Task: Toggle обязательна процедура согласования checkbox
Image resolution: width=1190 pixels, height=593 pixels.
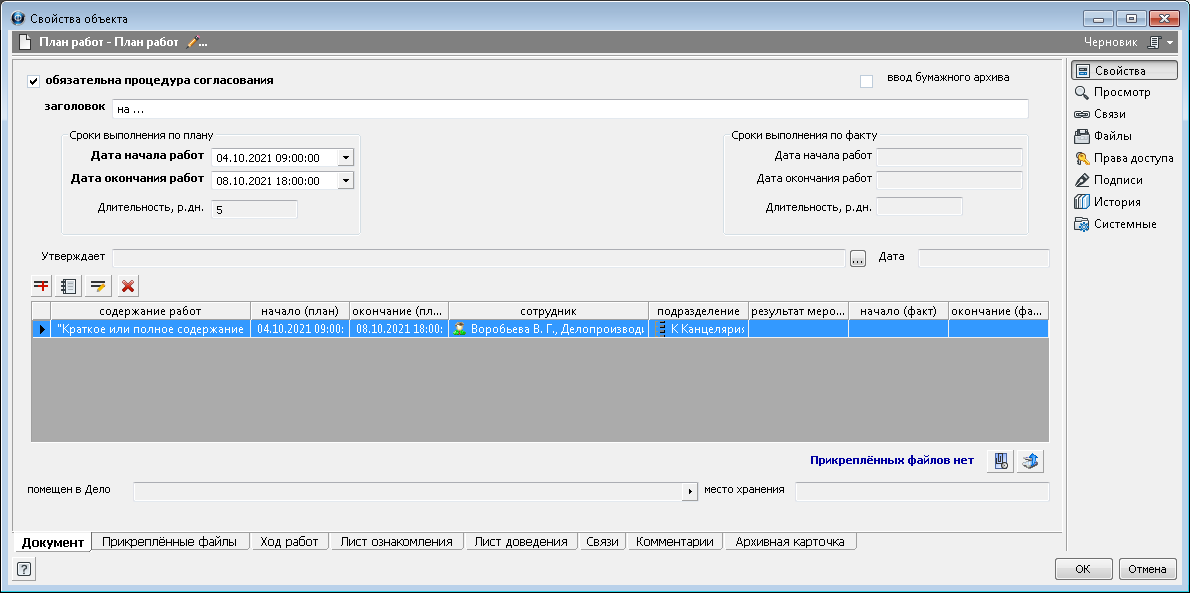Action: click(x=34, y=81)
